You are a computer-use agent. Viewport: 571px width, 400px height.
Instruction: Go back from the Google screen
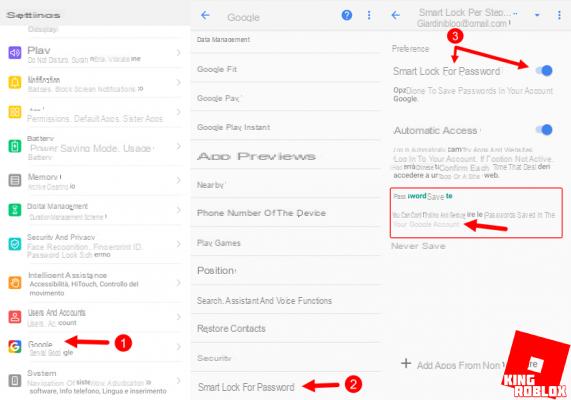(x=205, y=16)
